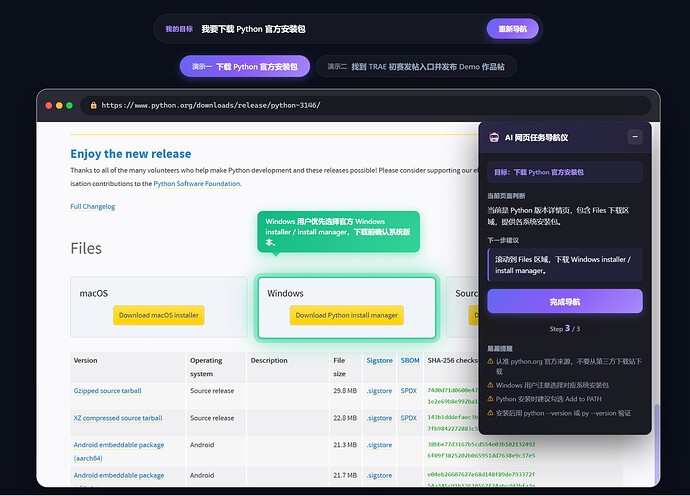Switch to 演示二 TRAE demo tab

tap(416, 66)
